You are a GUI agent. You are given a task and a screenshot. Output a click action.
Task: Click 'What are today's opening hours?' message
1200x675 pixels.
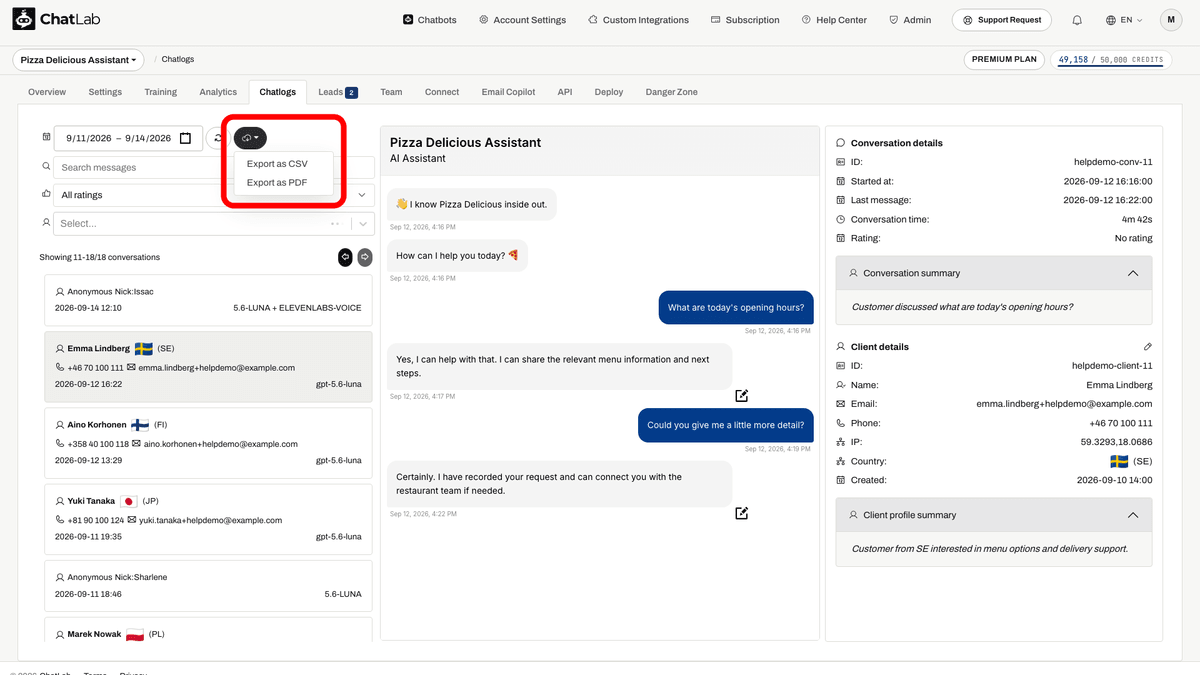click(x=735, y=308)
